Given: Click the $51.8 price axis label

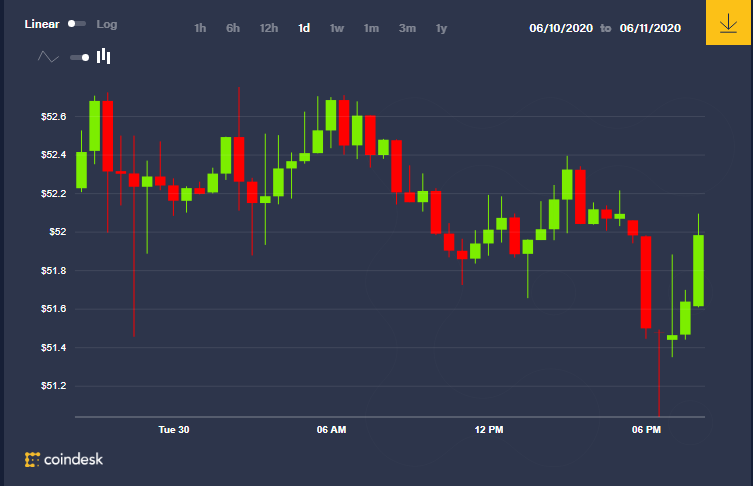Looking at the screenshot, I should (53, 271).
